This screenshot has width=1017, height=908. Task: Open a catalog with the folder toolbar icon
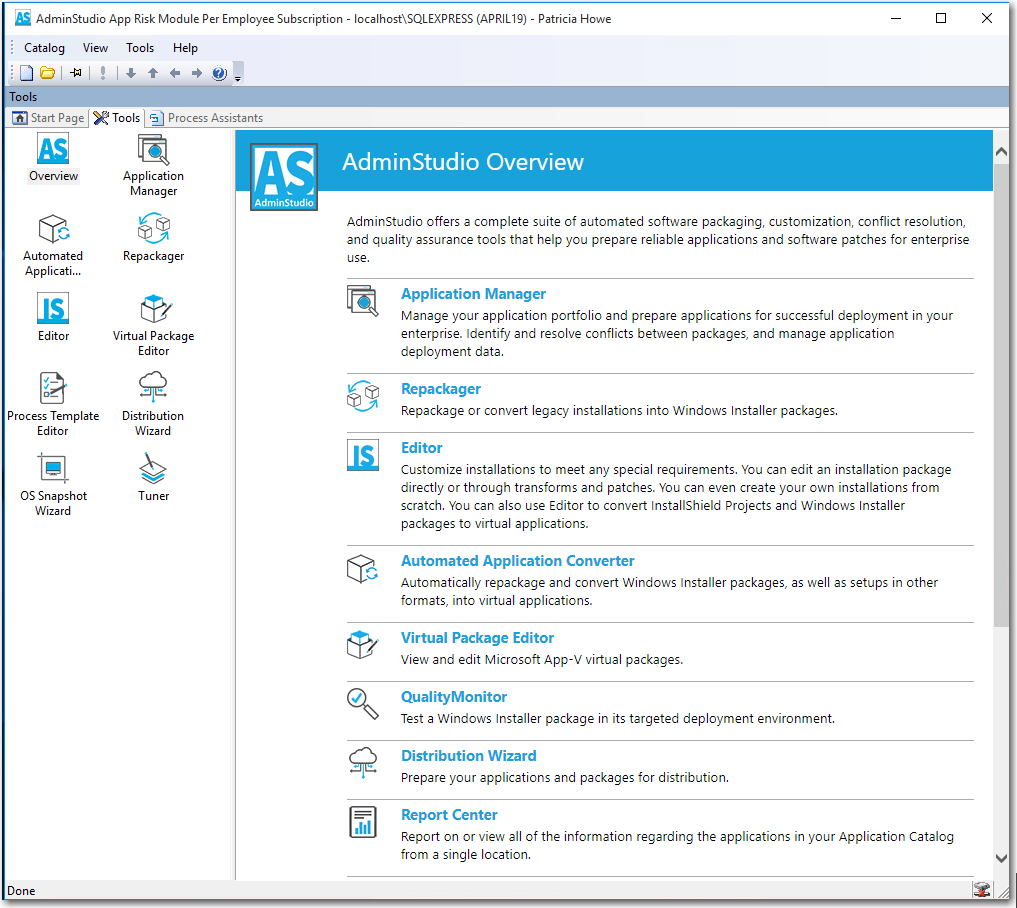click(47, 72)
